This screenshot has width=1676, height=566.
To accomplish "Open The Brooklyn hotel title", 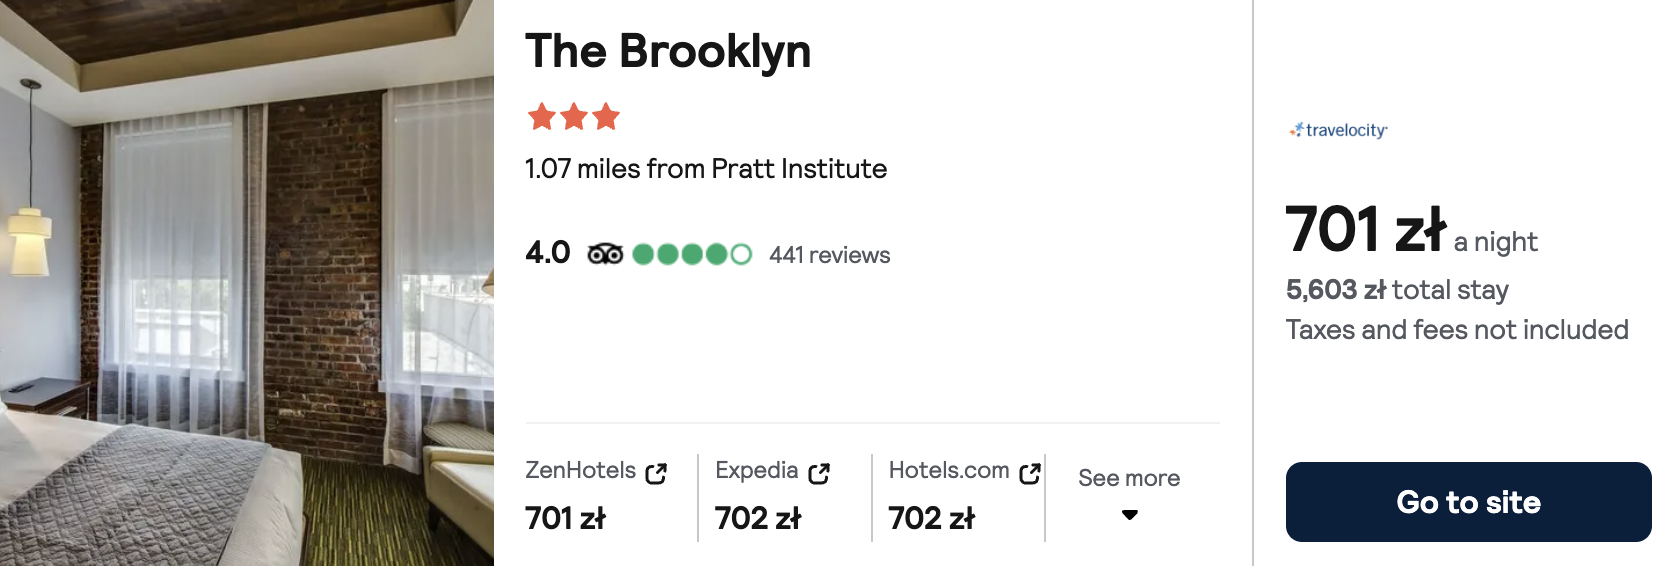I will point(668,51).
